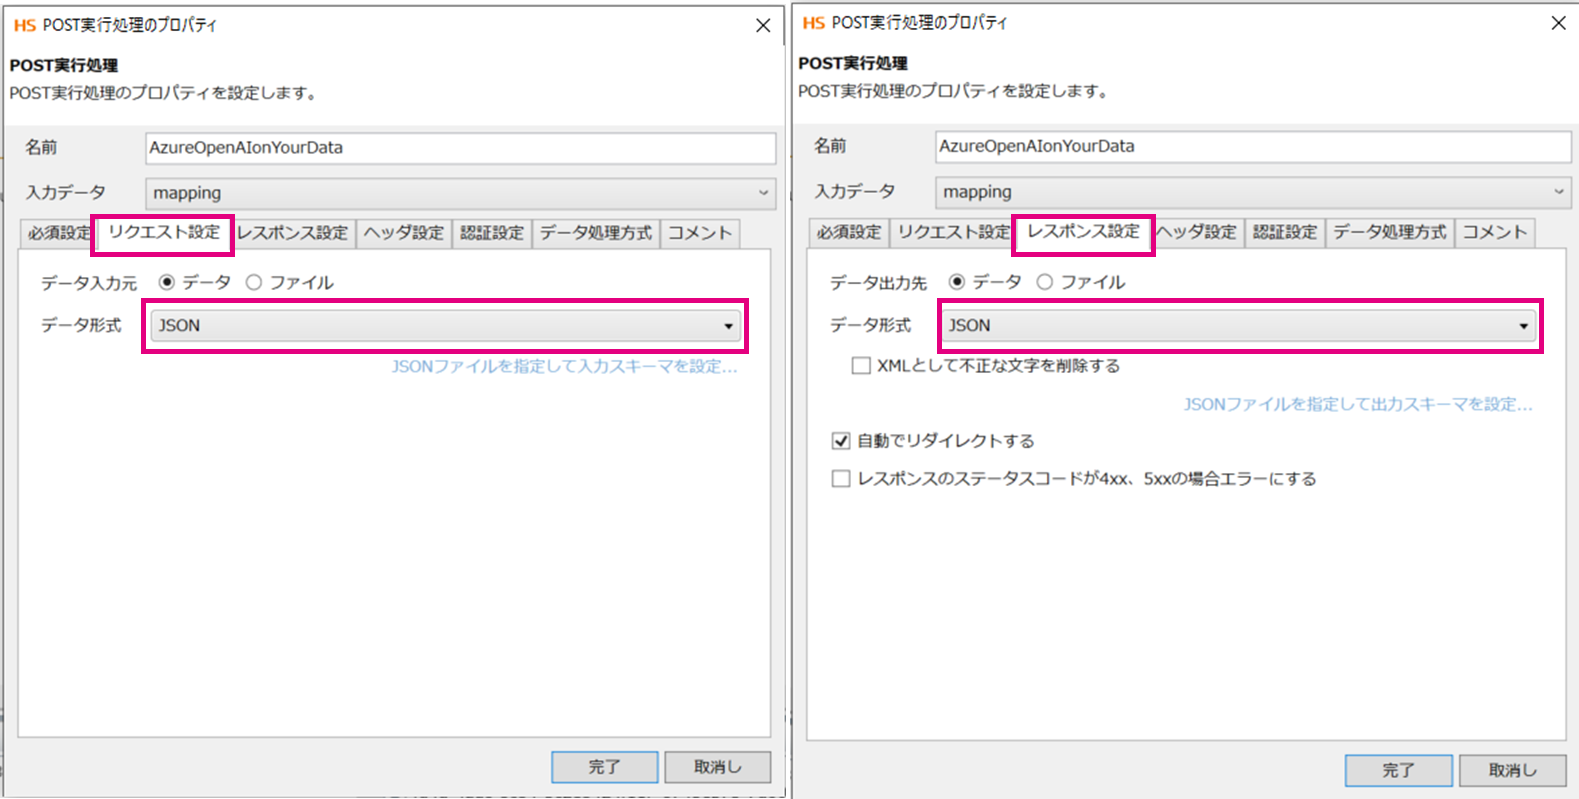Open コメント tab in right dialog

click(x=1495, y=232)
